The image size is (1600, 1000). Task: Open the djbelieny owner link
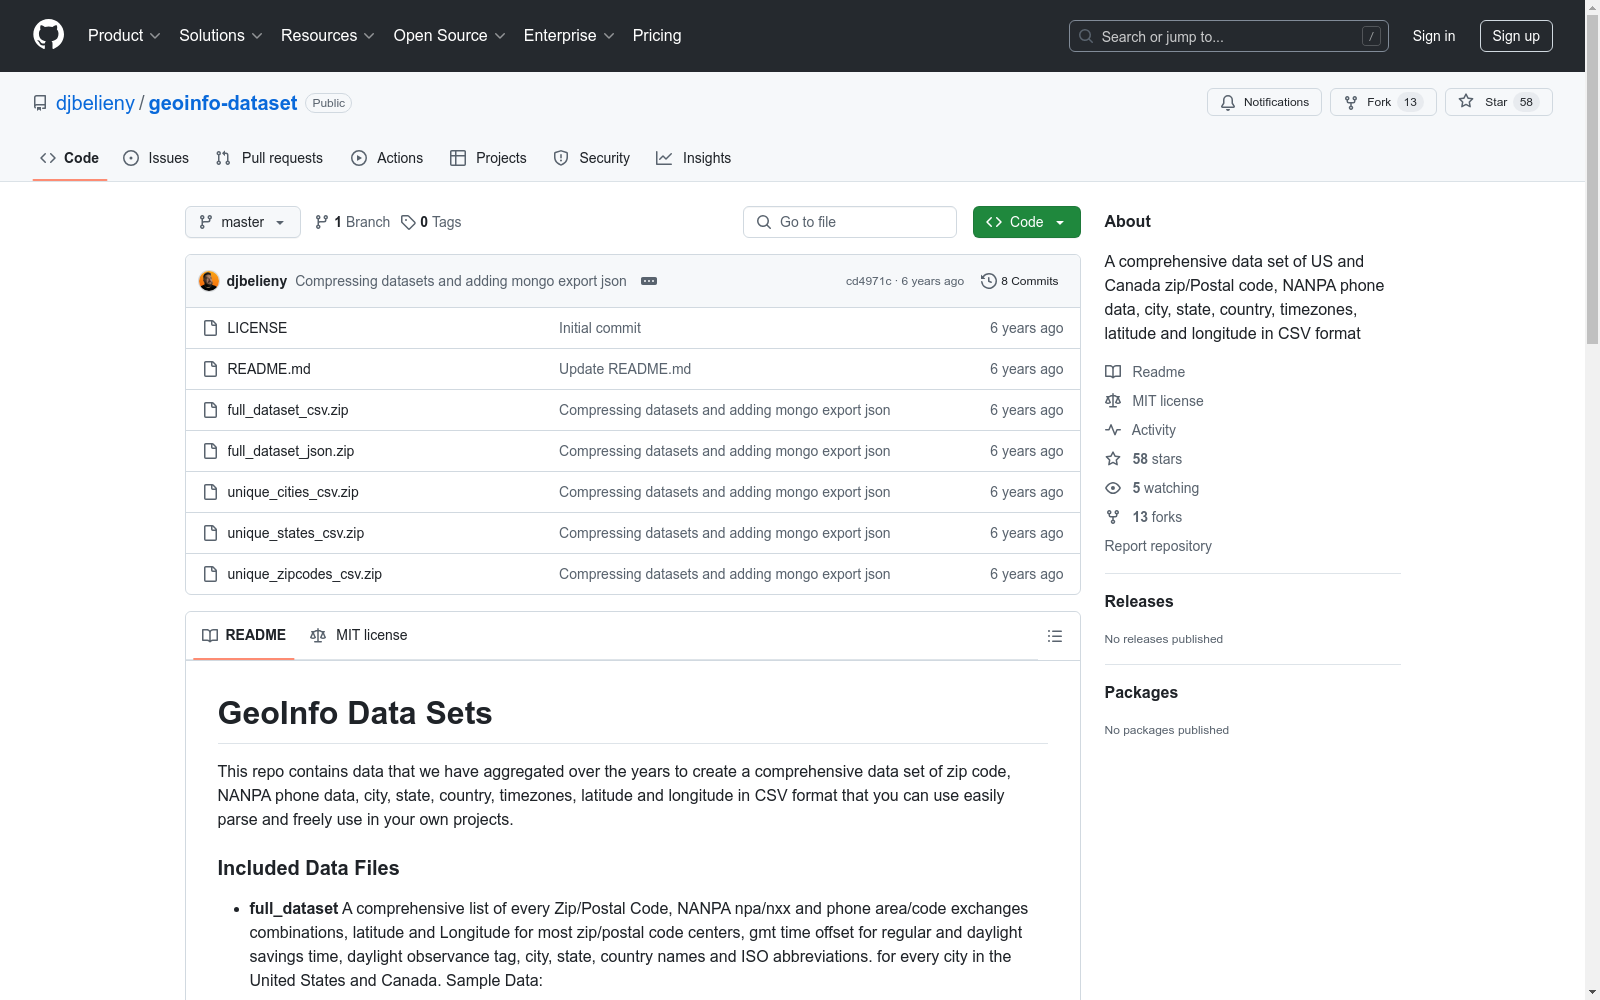coord(95,103)
